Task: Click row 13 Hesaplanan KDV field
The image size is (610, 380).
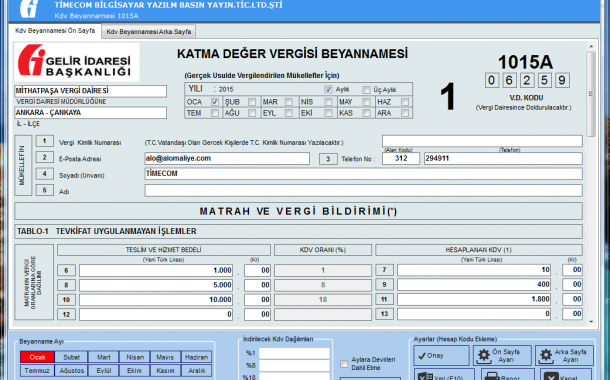Action: pyautogui.click(x=474, y=314)
